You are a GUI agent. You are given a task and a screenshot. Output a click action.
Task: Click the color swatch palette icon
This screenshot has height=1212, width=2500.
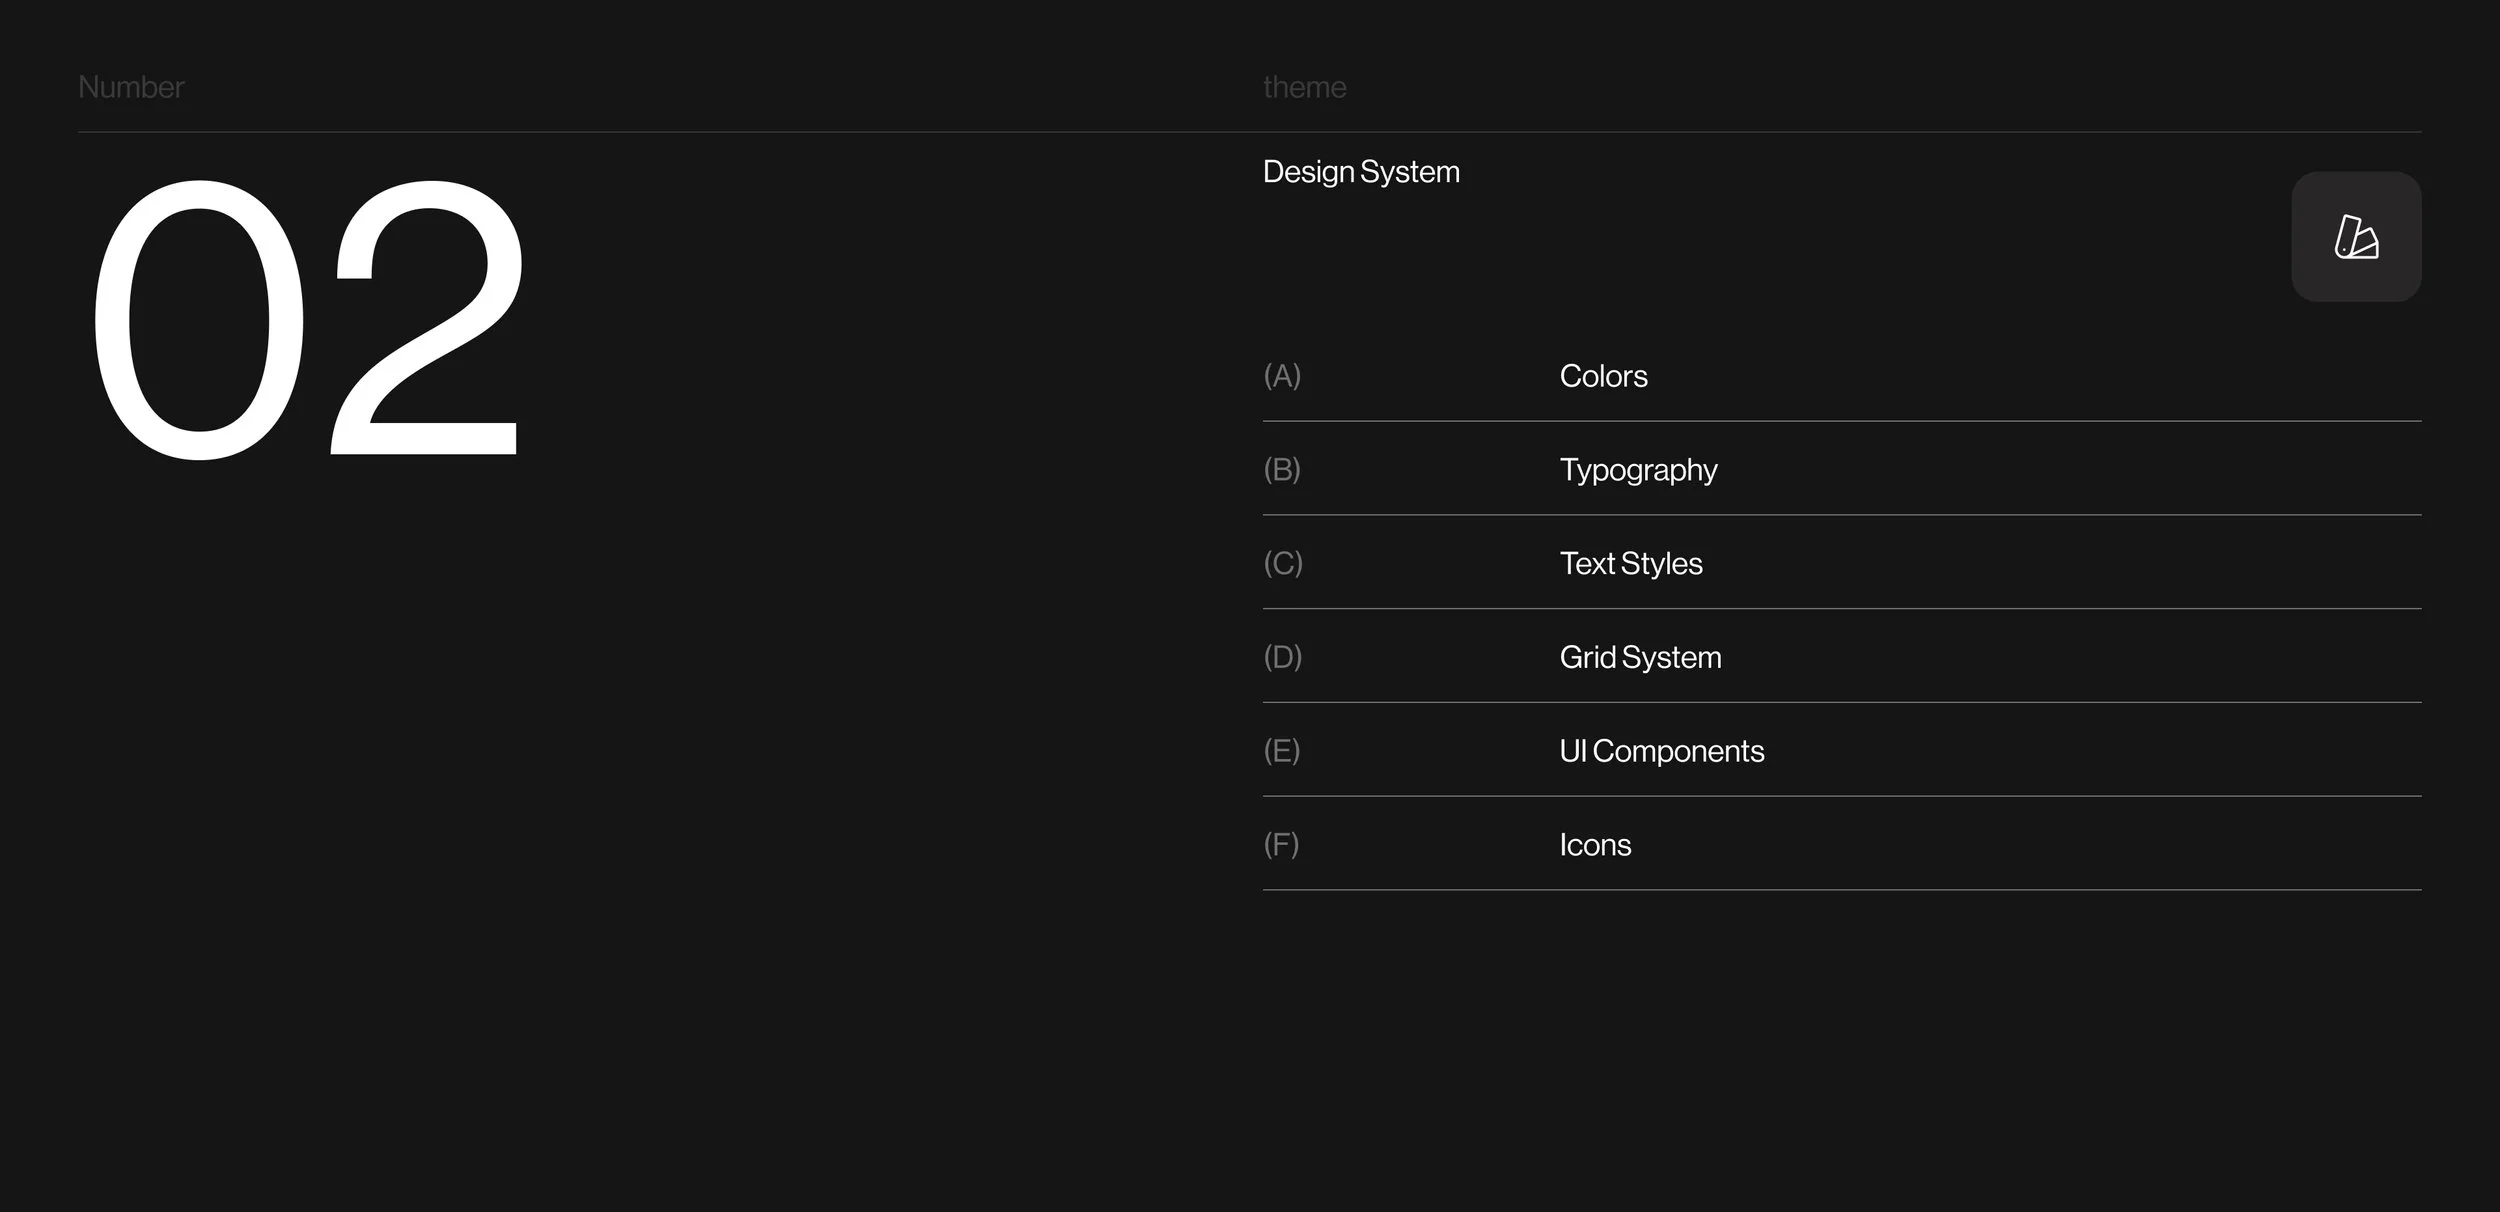(2356, 238)
